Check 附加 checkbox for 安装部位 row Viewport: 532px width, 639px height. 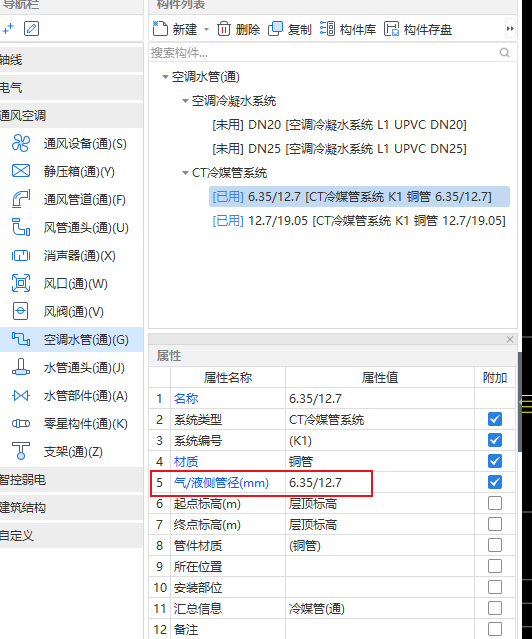pyautogui.click(x=495, y=587)
